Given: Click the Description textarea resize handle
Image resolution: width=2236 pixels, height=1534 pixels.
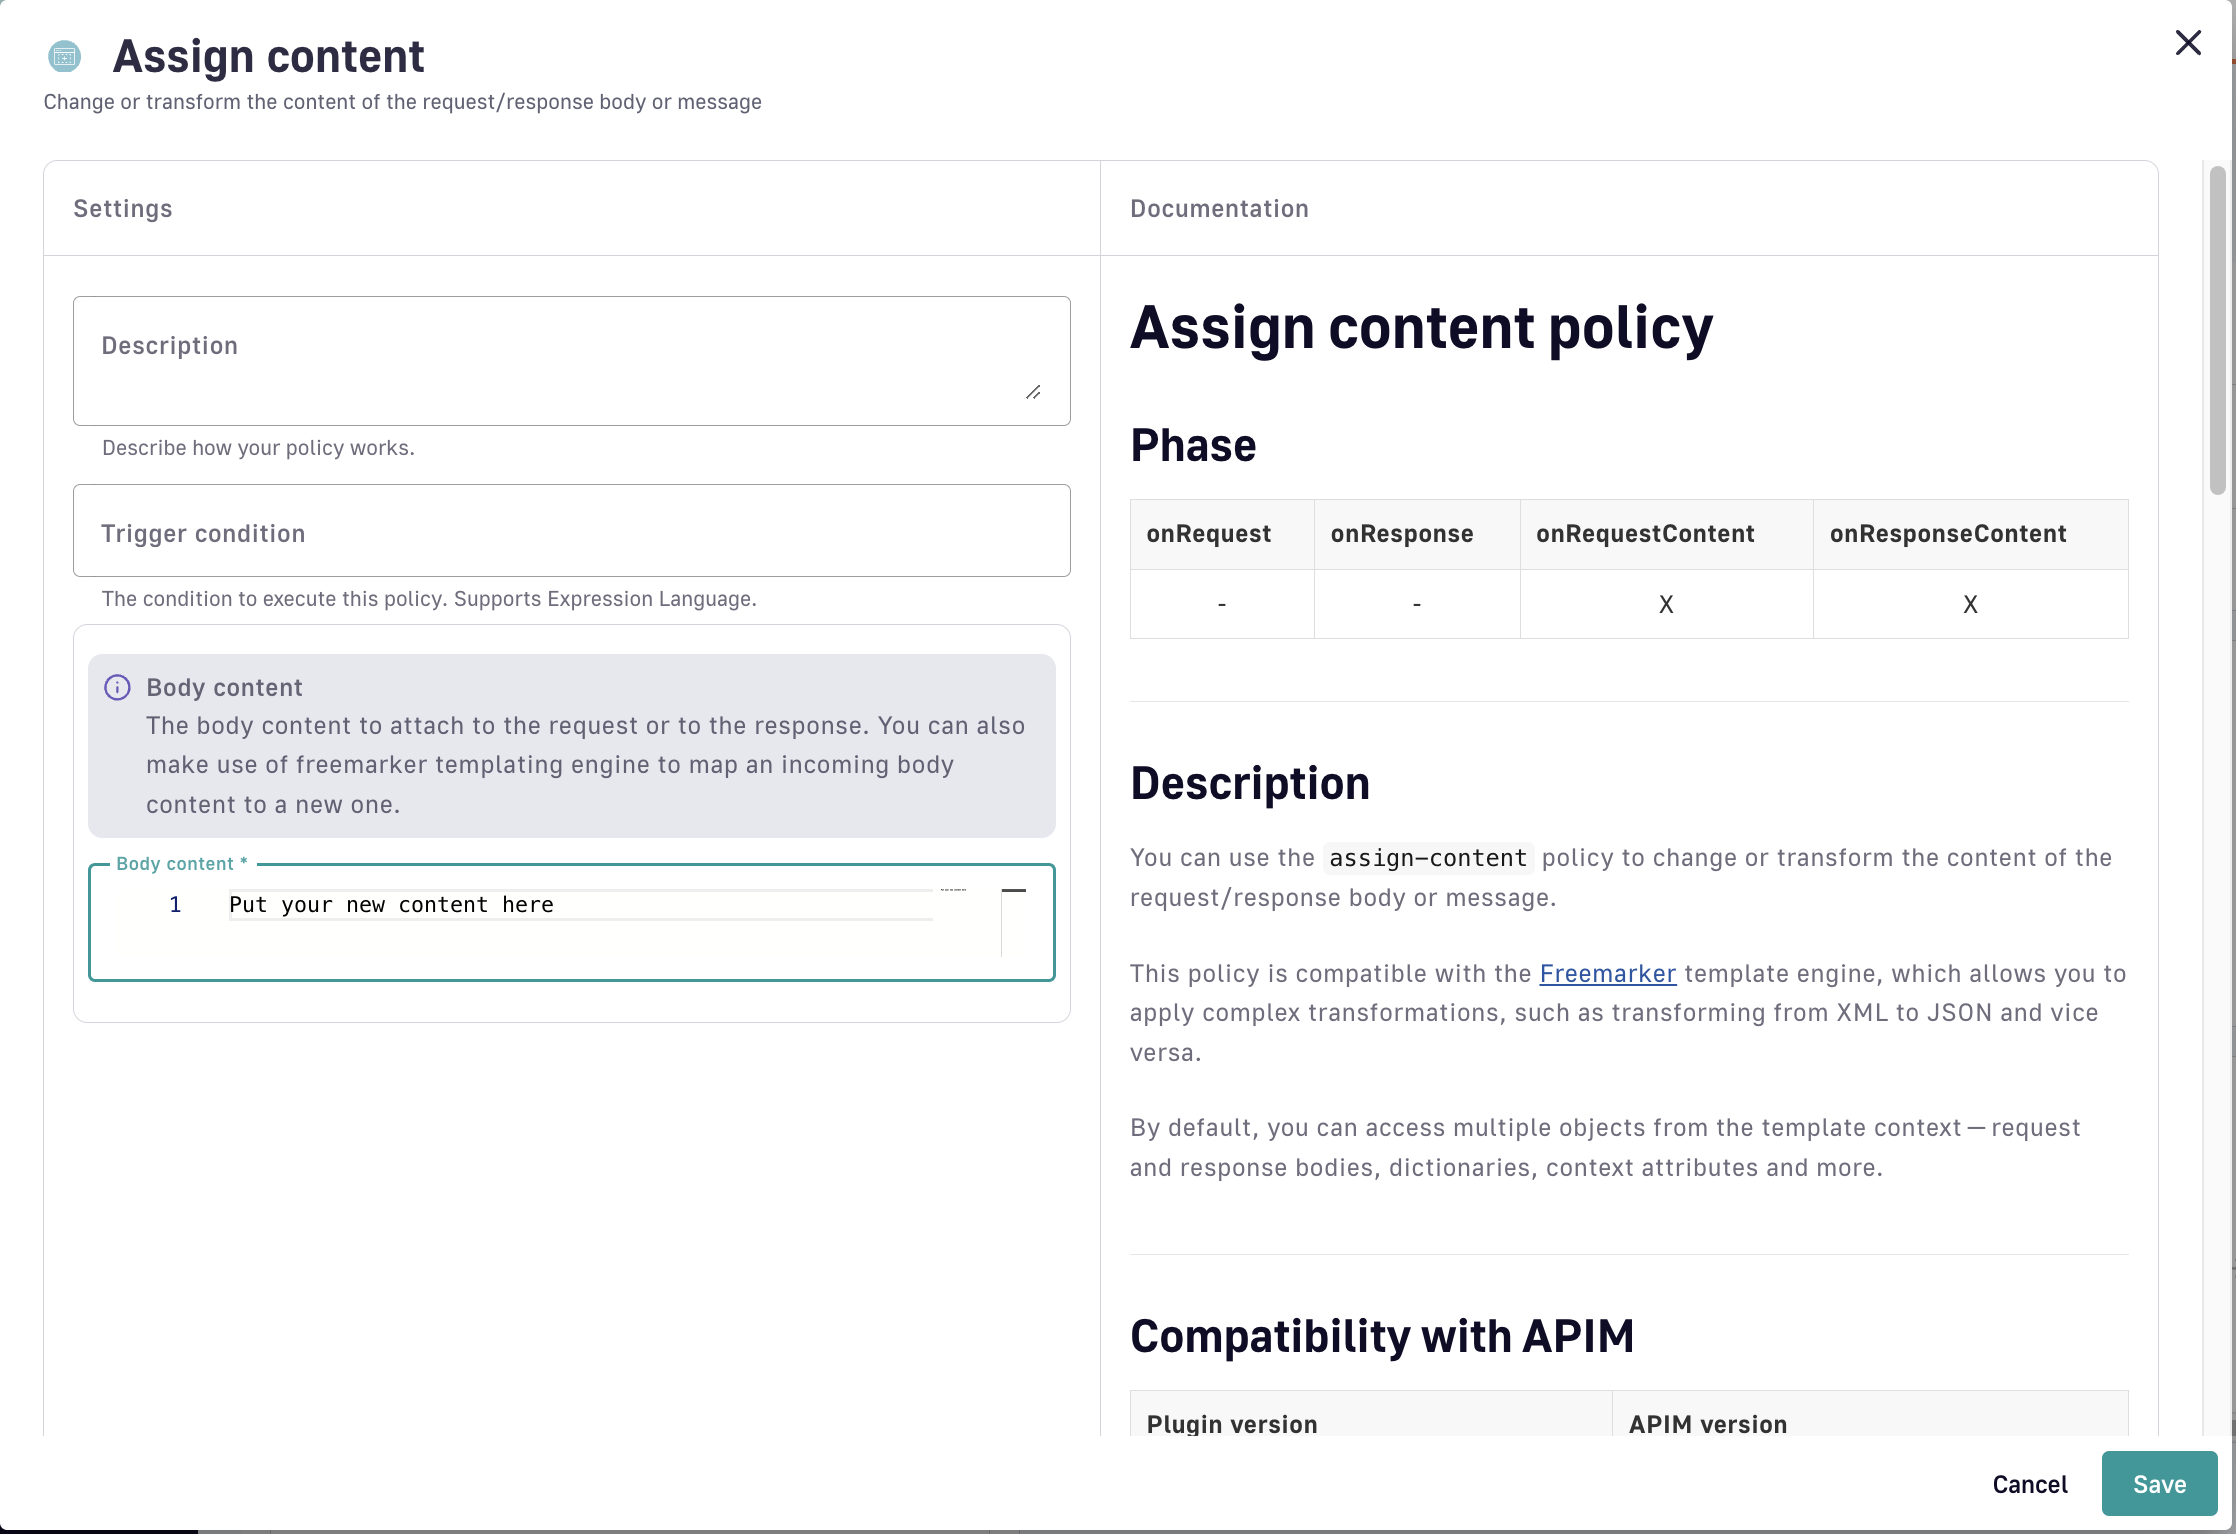Looking at the screenshot, I should (x=1033, y=393).
